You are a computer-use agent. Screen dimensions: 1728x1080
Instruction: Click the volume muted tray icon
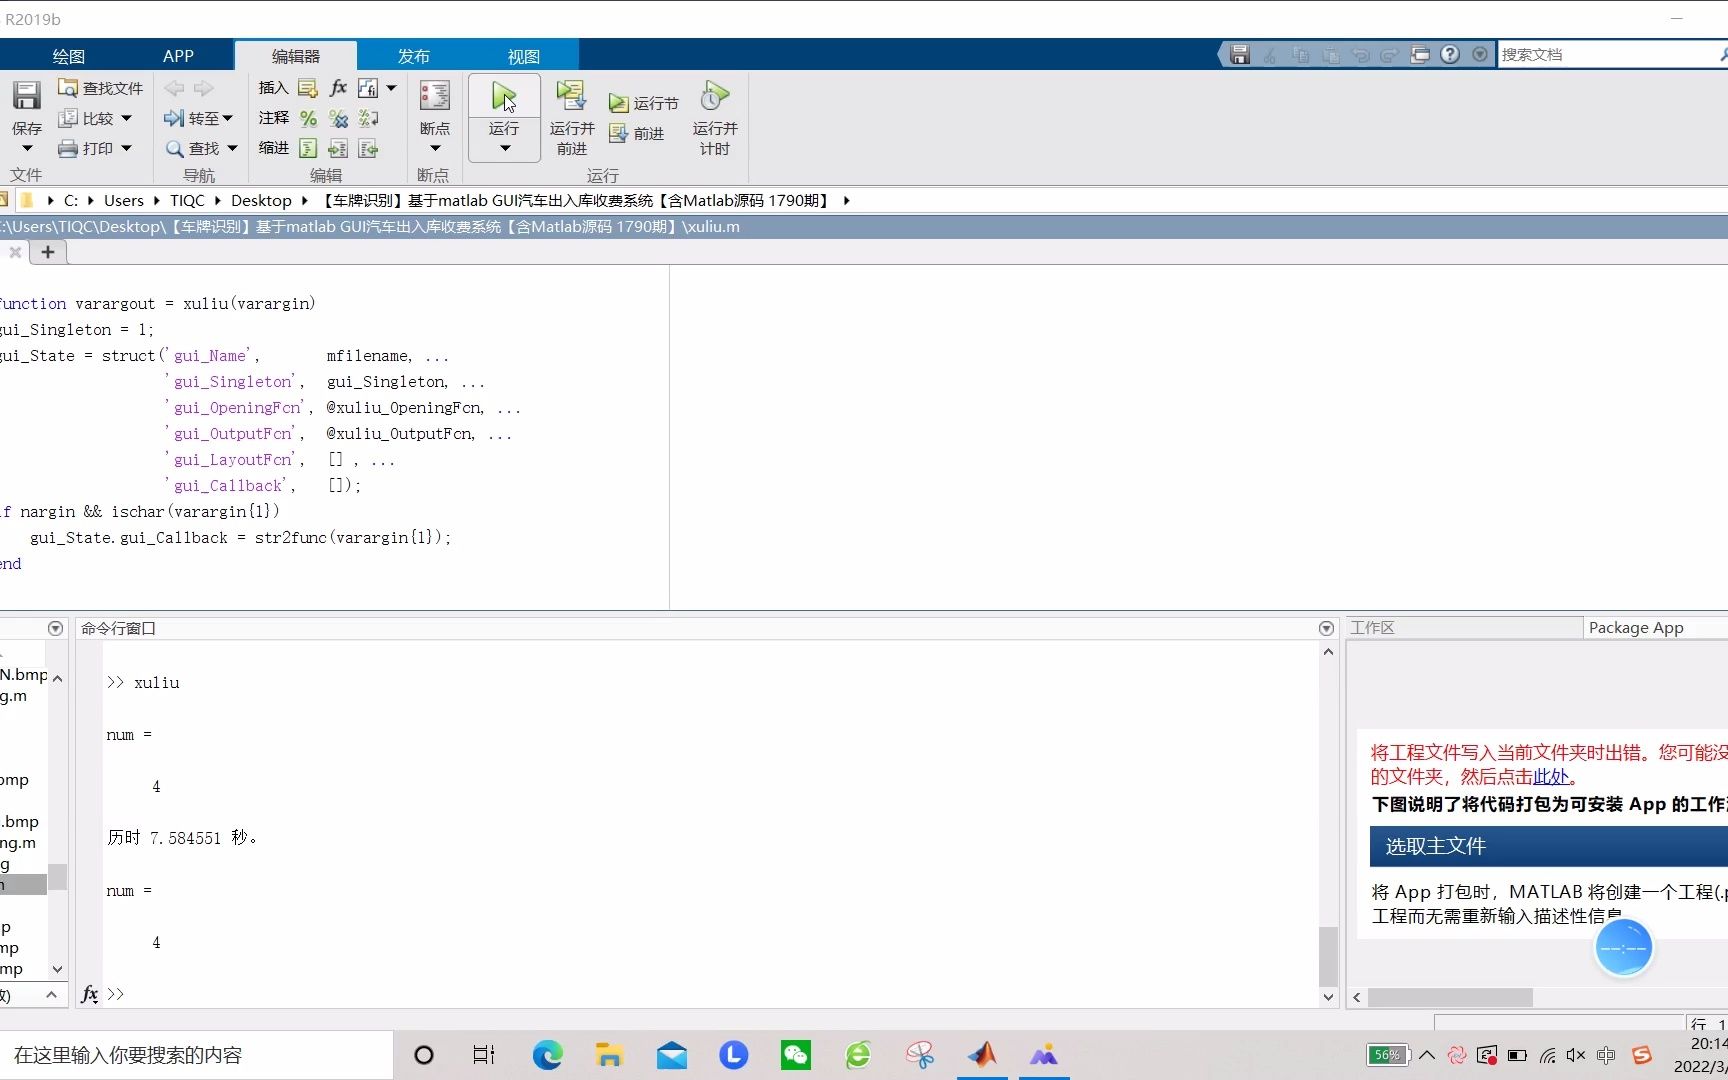[1576, 1055]
